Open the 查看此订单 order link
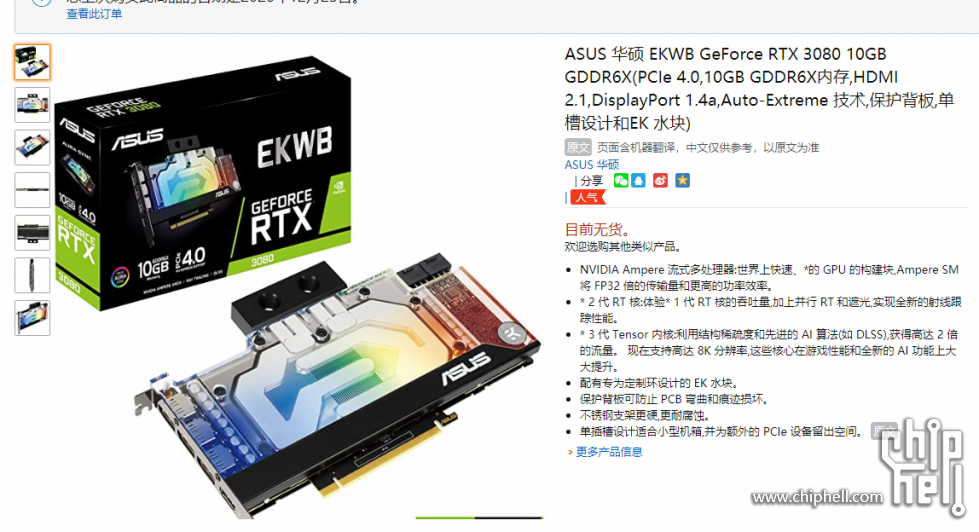 [94, 14]
